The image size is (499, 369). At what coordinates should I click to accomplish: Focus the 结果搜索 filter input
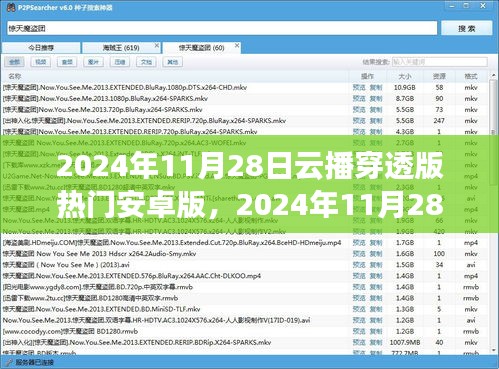pyautogui.click(x=440, y=62)
